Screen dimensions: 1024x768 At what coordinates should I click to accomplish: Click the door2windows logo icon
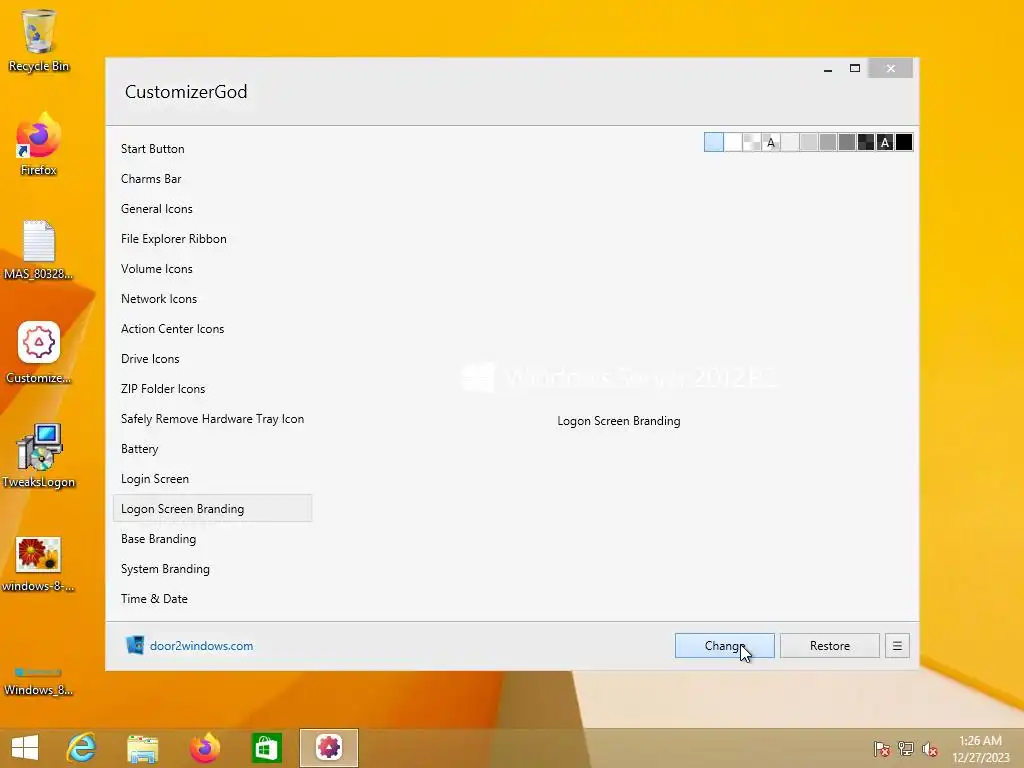point(135,645)
